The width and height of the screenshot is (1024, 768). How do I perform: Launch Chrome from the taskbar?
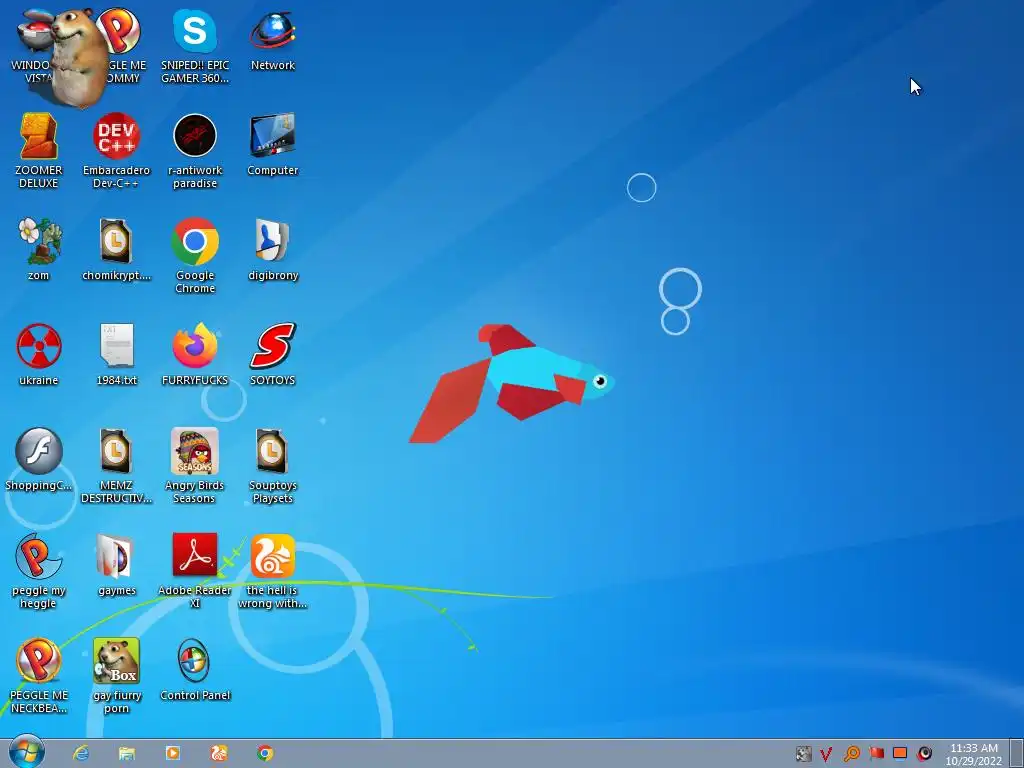(x=264, y=753)
